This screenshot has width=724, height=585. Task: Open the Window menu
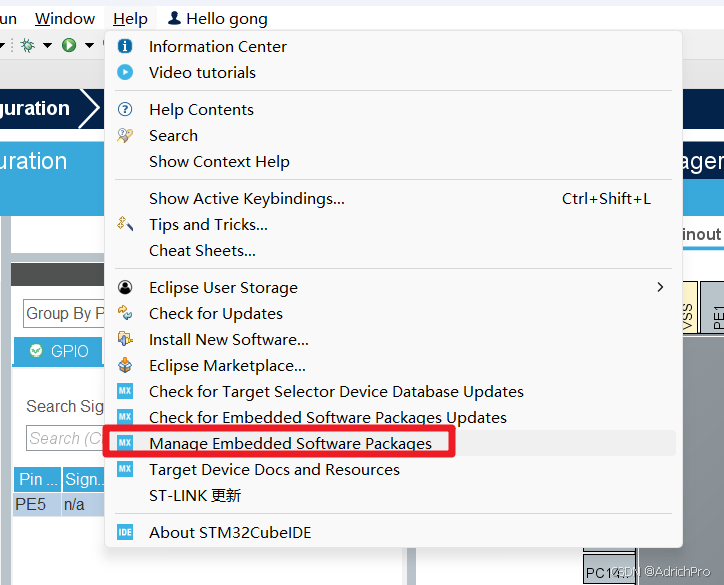[65, 18]
